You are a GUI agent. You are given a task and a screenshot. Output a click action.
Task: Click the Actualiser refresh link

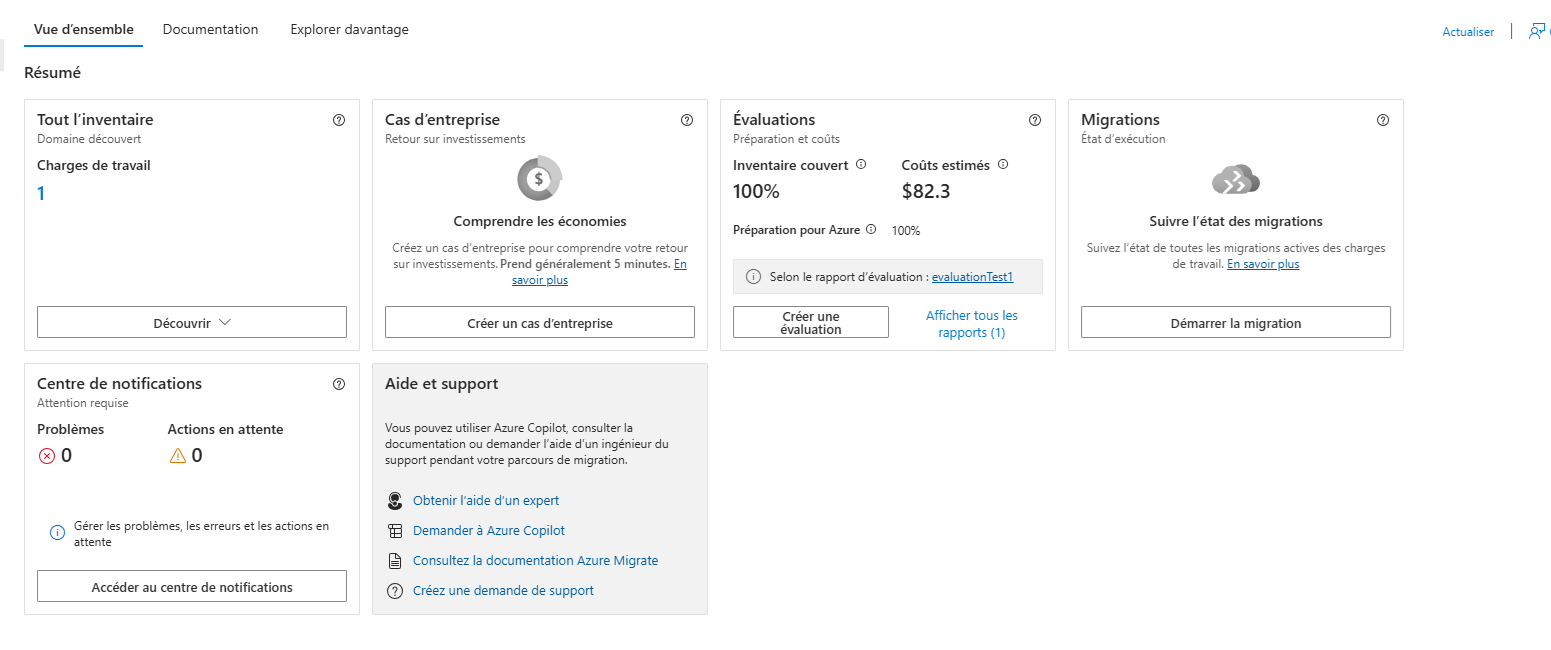coord(1468,32)
